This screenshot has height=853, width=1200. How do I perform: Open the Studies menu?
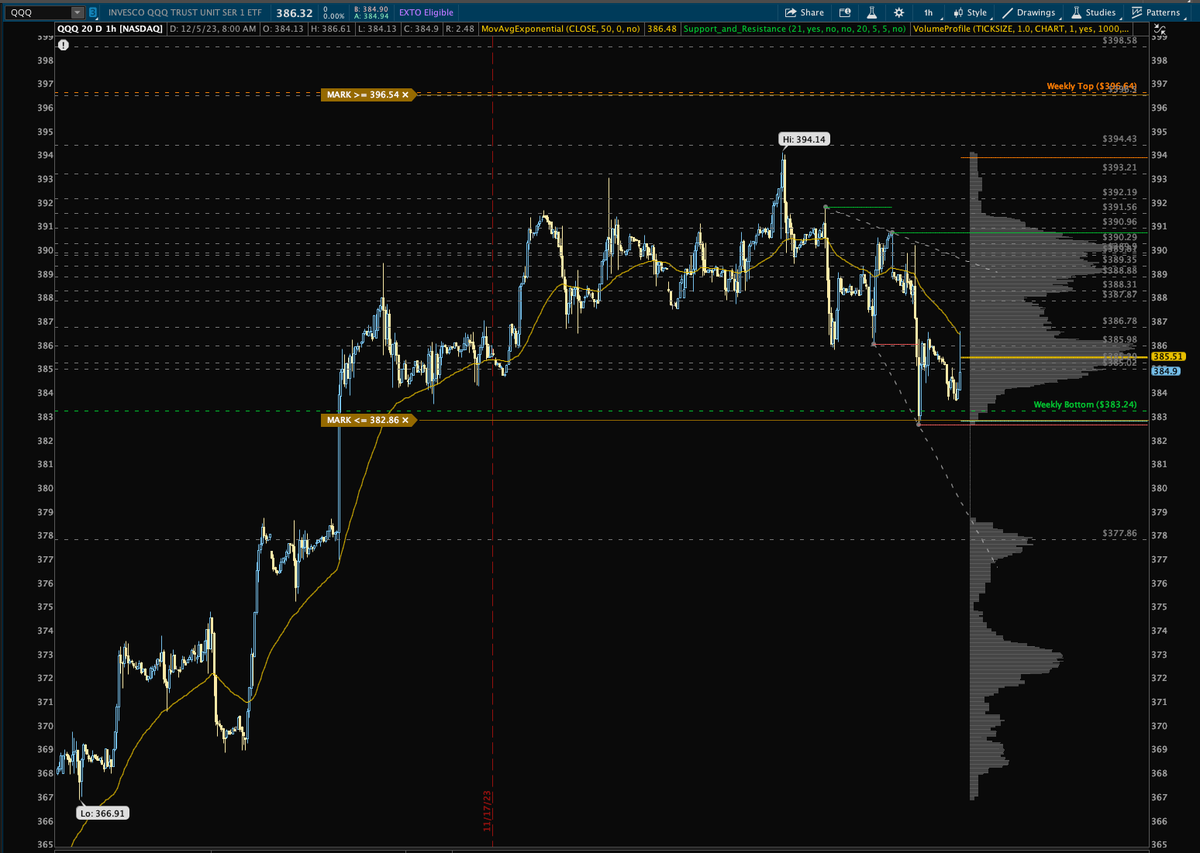tap(1093, 12)
